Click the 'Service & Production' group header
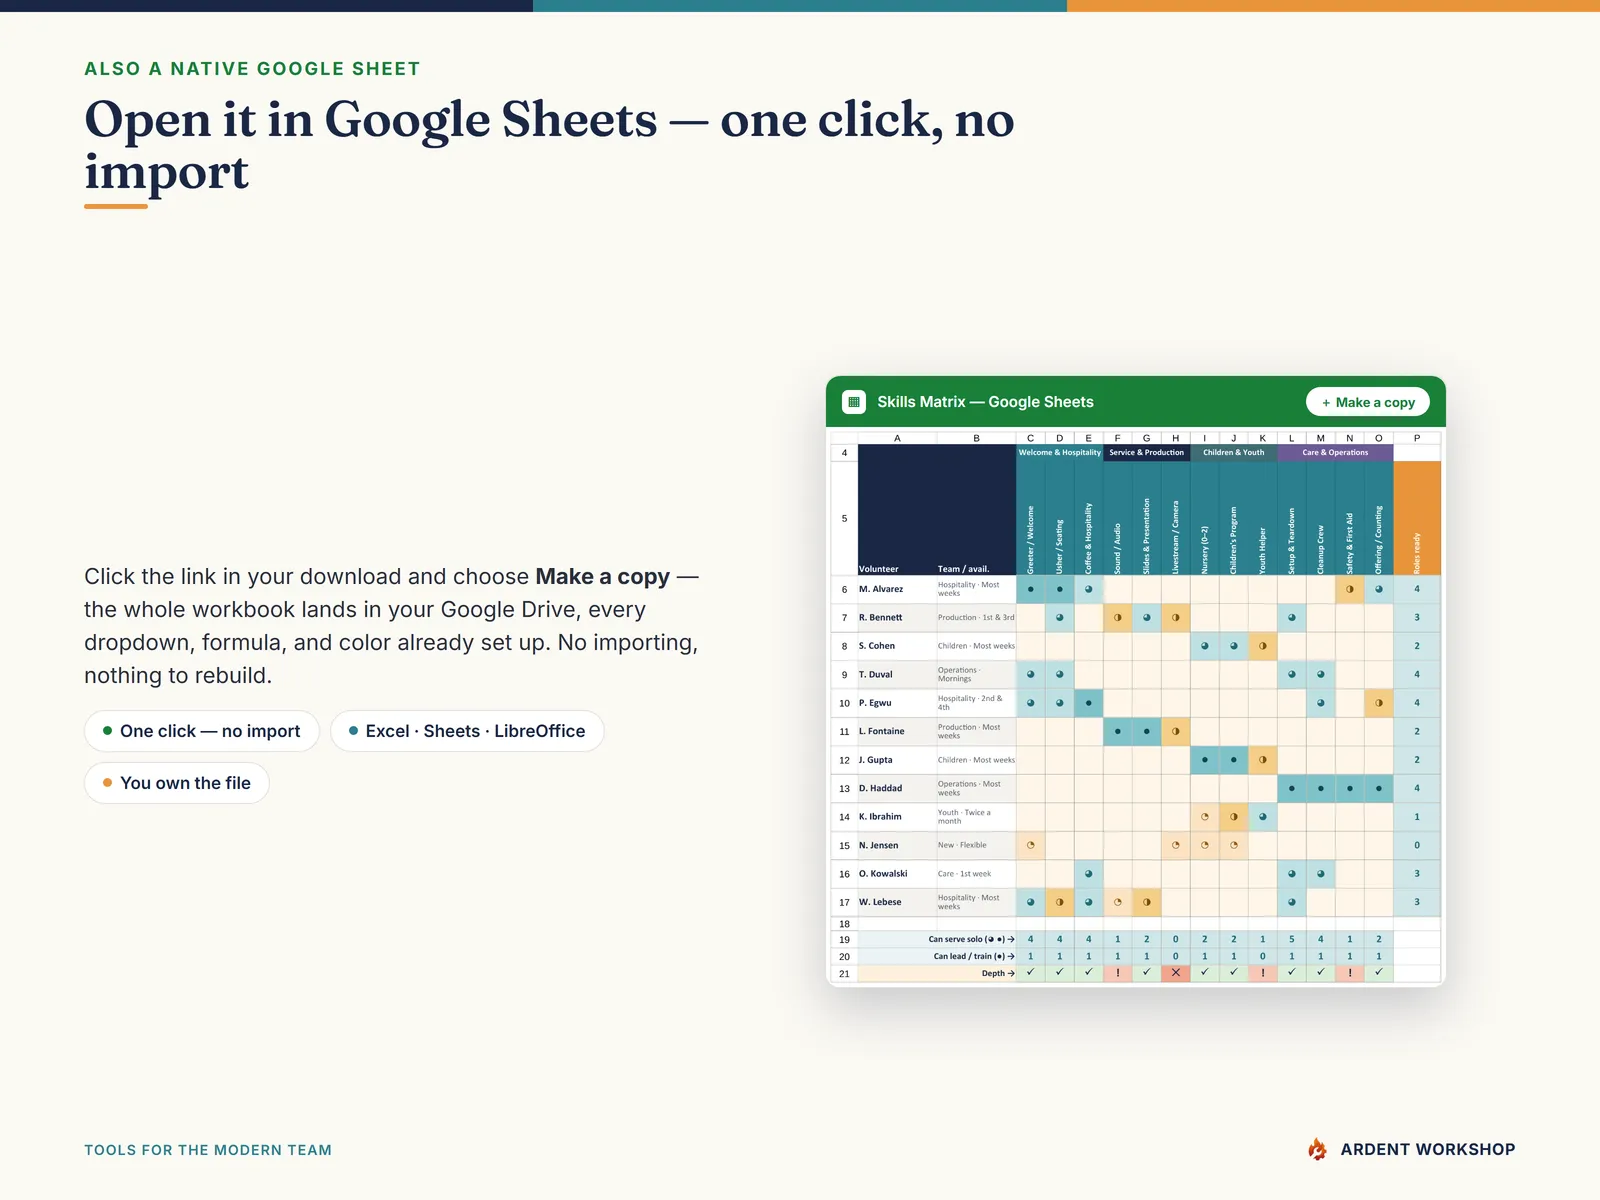This screenshot has height=1200, width=1600. coord(1146,453)
